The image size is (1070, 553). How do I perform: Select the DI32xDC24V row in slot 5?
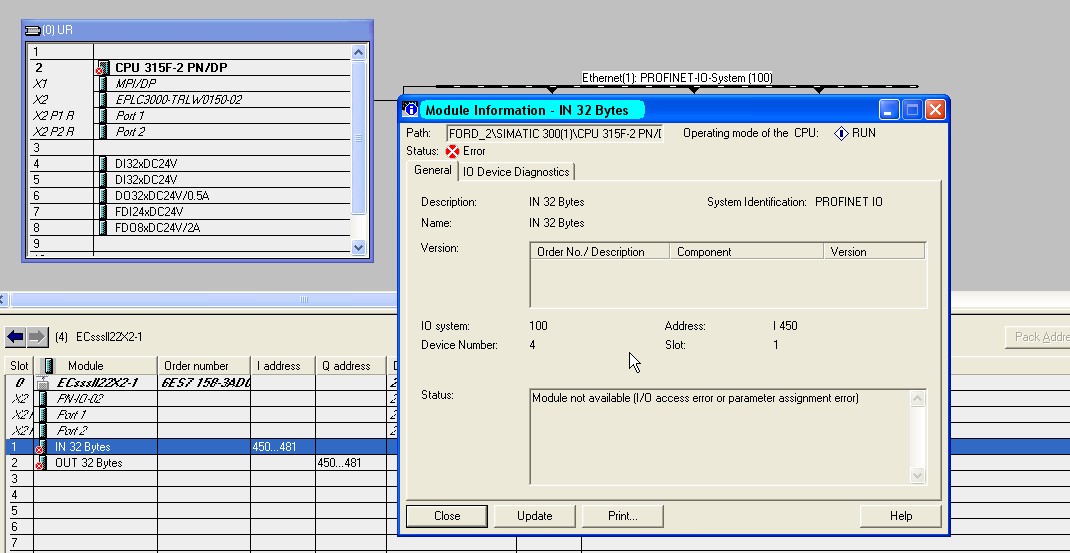tap(190, 180)
